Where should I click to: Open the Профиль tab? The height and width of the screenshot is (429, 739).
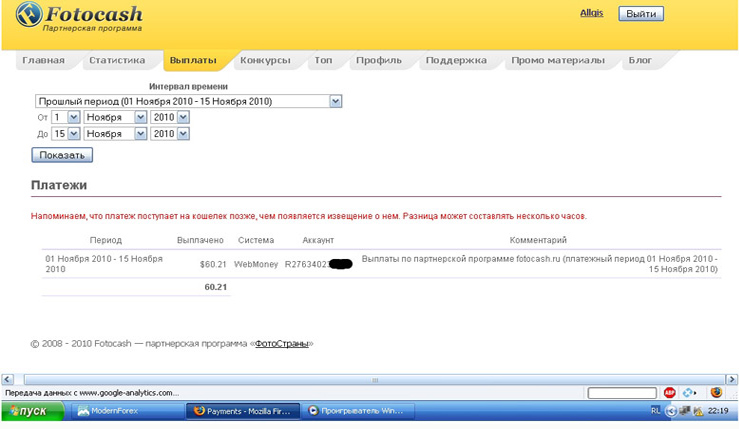pyautogui.click(x=379, y=60)
